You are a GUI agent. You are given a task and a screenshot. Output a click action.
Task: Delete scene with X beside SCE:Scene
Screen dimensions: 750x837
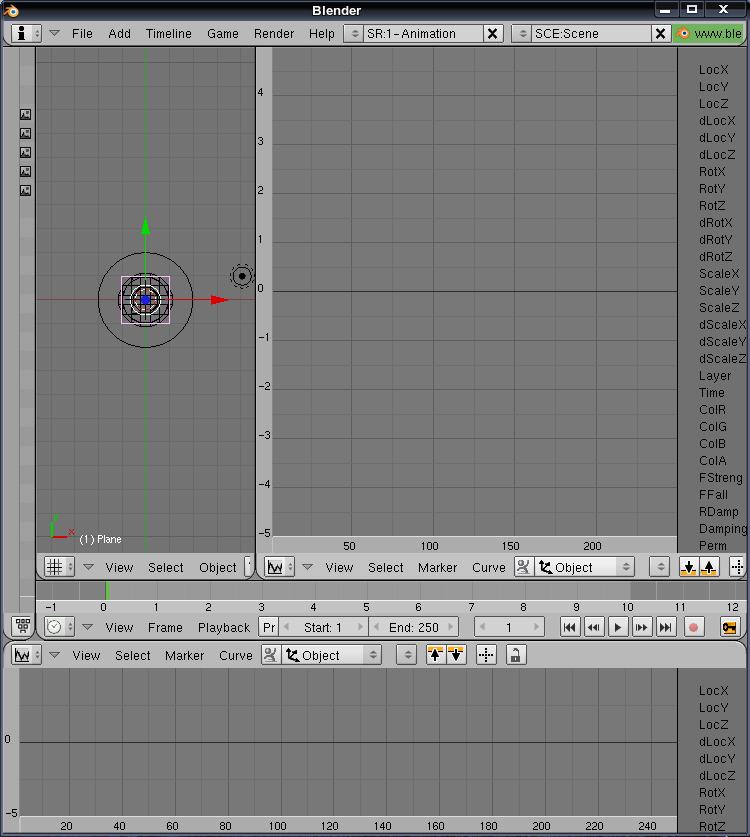pyautogui.click(x=660, y=34)
